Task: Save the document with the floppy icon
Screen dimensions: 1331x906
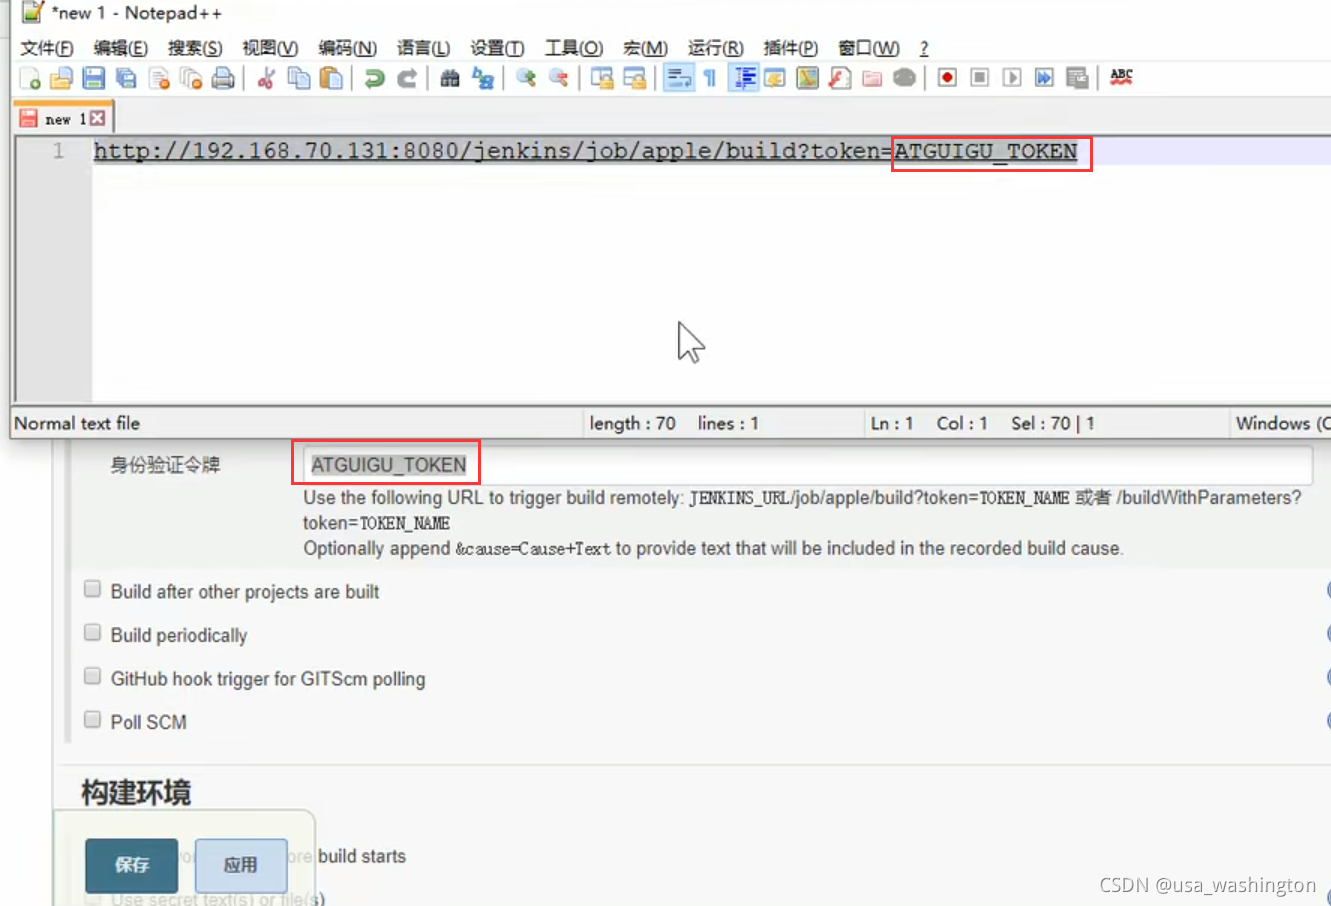Action: tap(94, 78)
